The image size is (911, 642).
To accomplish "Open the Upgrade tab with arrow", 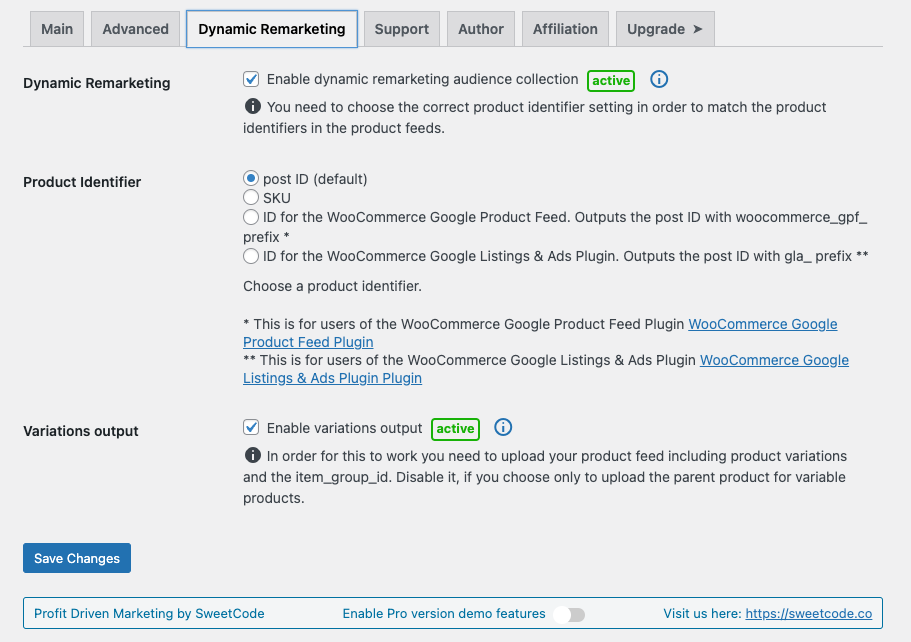I will [664, 29].
